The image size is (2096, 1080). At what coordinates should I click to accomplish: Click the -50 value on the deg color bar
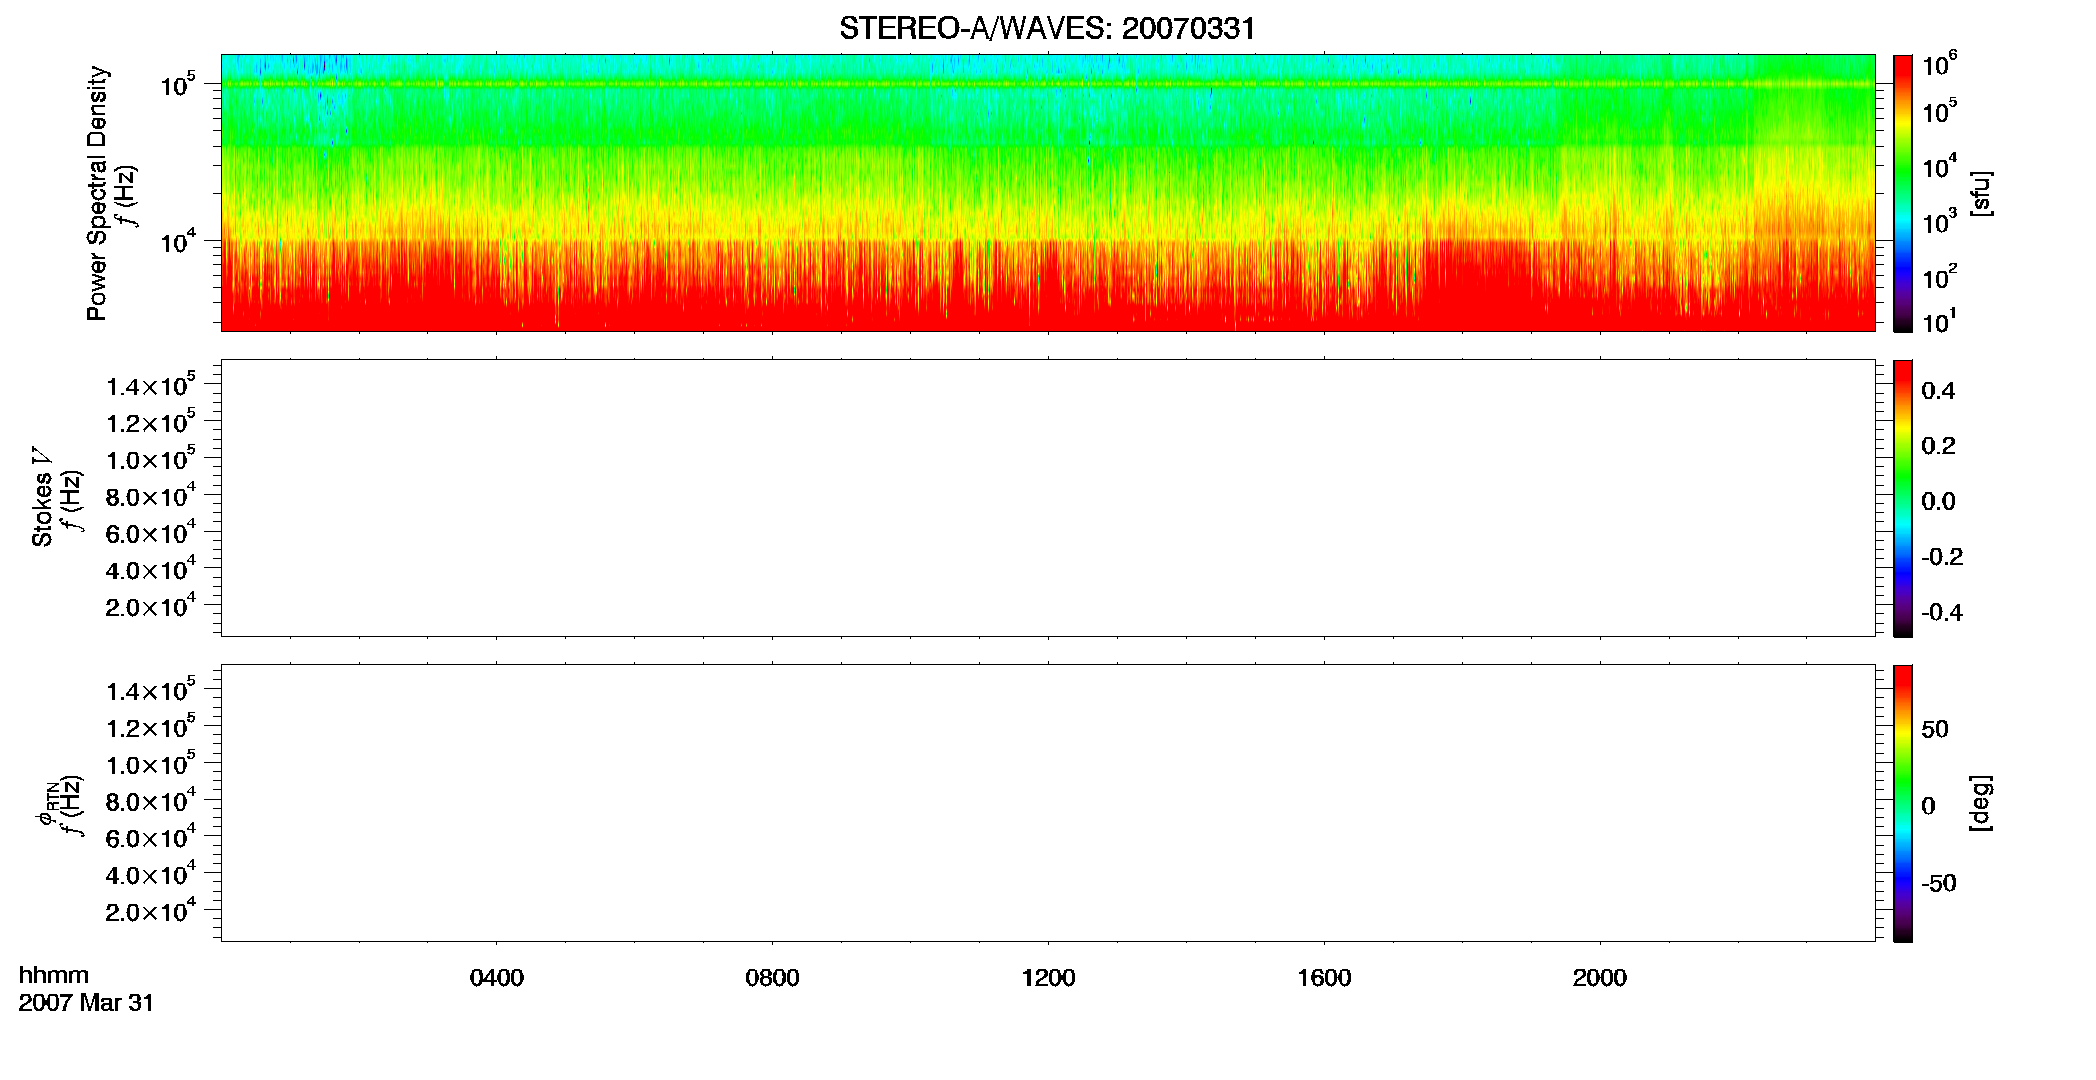(1939, 884)
